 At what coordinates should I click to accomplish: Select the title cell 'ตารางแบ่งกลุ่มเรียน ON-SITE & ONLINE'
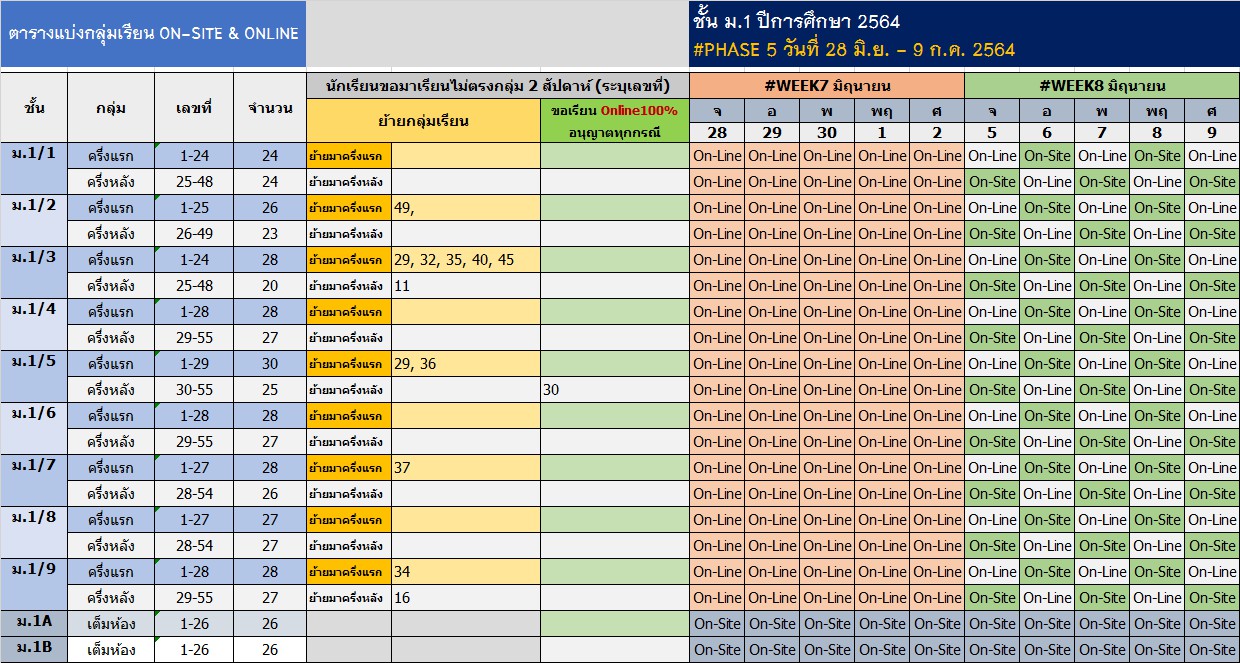[153, 34]
